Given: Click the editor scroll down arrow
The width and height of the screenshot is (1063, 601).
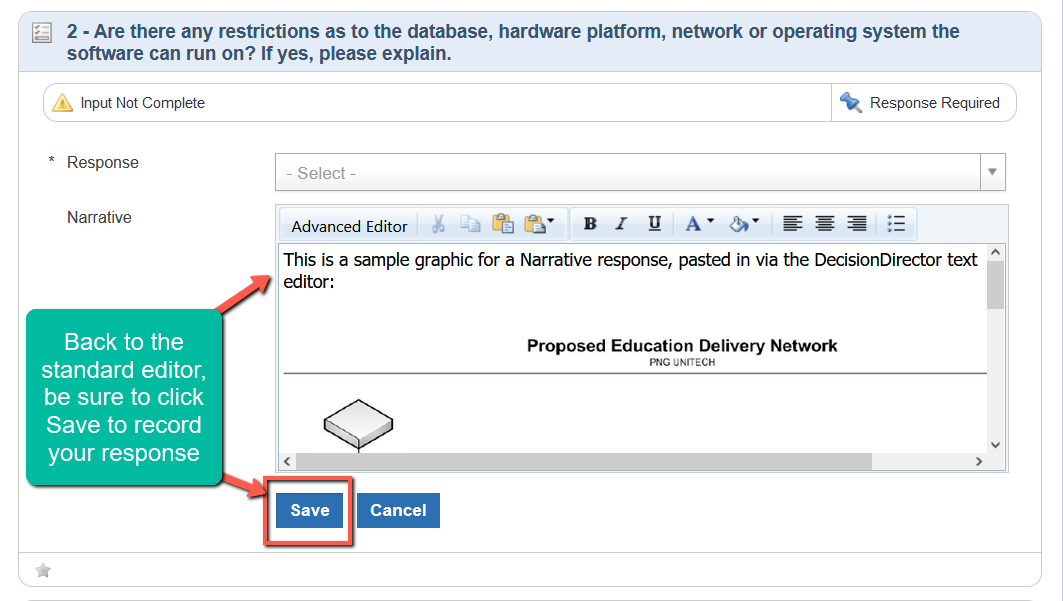Looking at the screenshot, I should [x=995, y=445].
